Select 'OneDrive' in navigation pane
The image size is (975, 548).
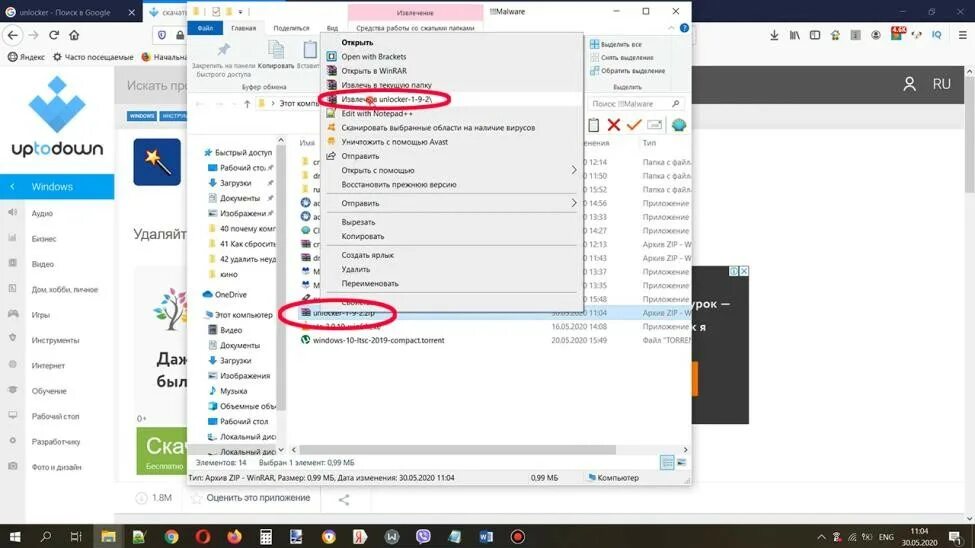coord(231,294)
